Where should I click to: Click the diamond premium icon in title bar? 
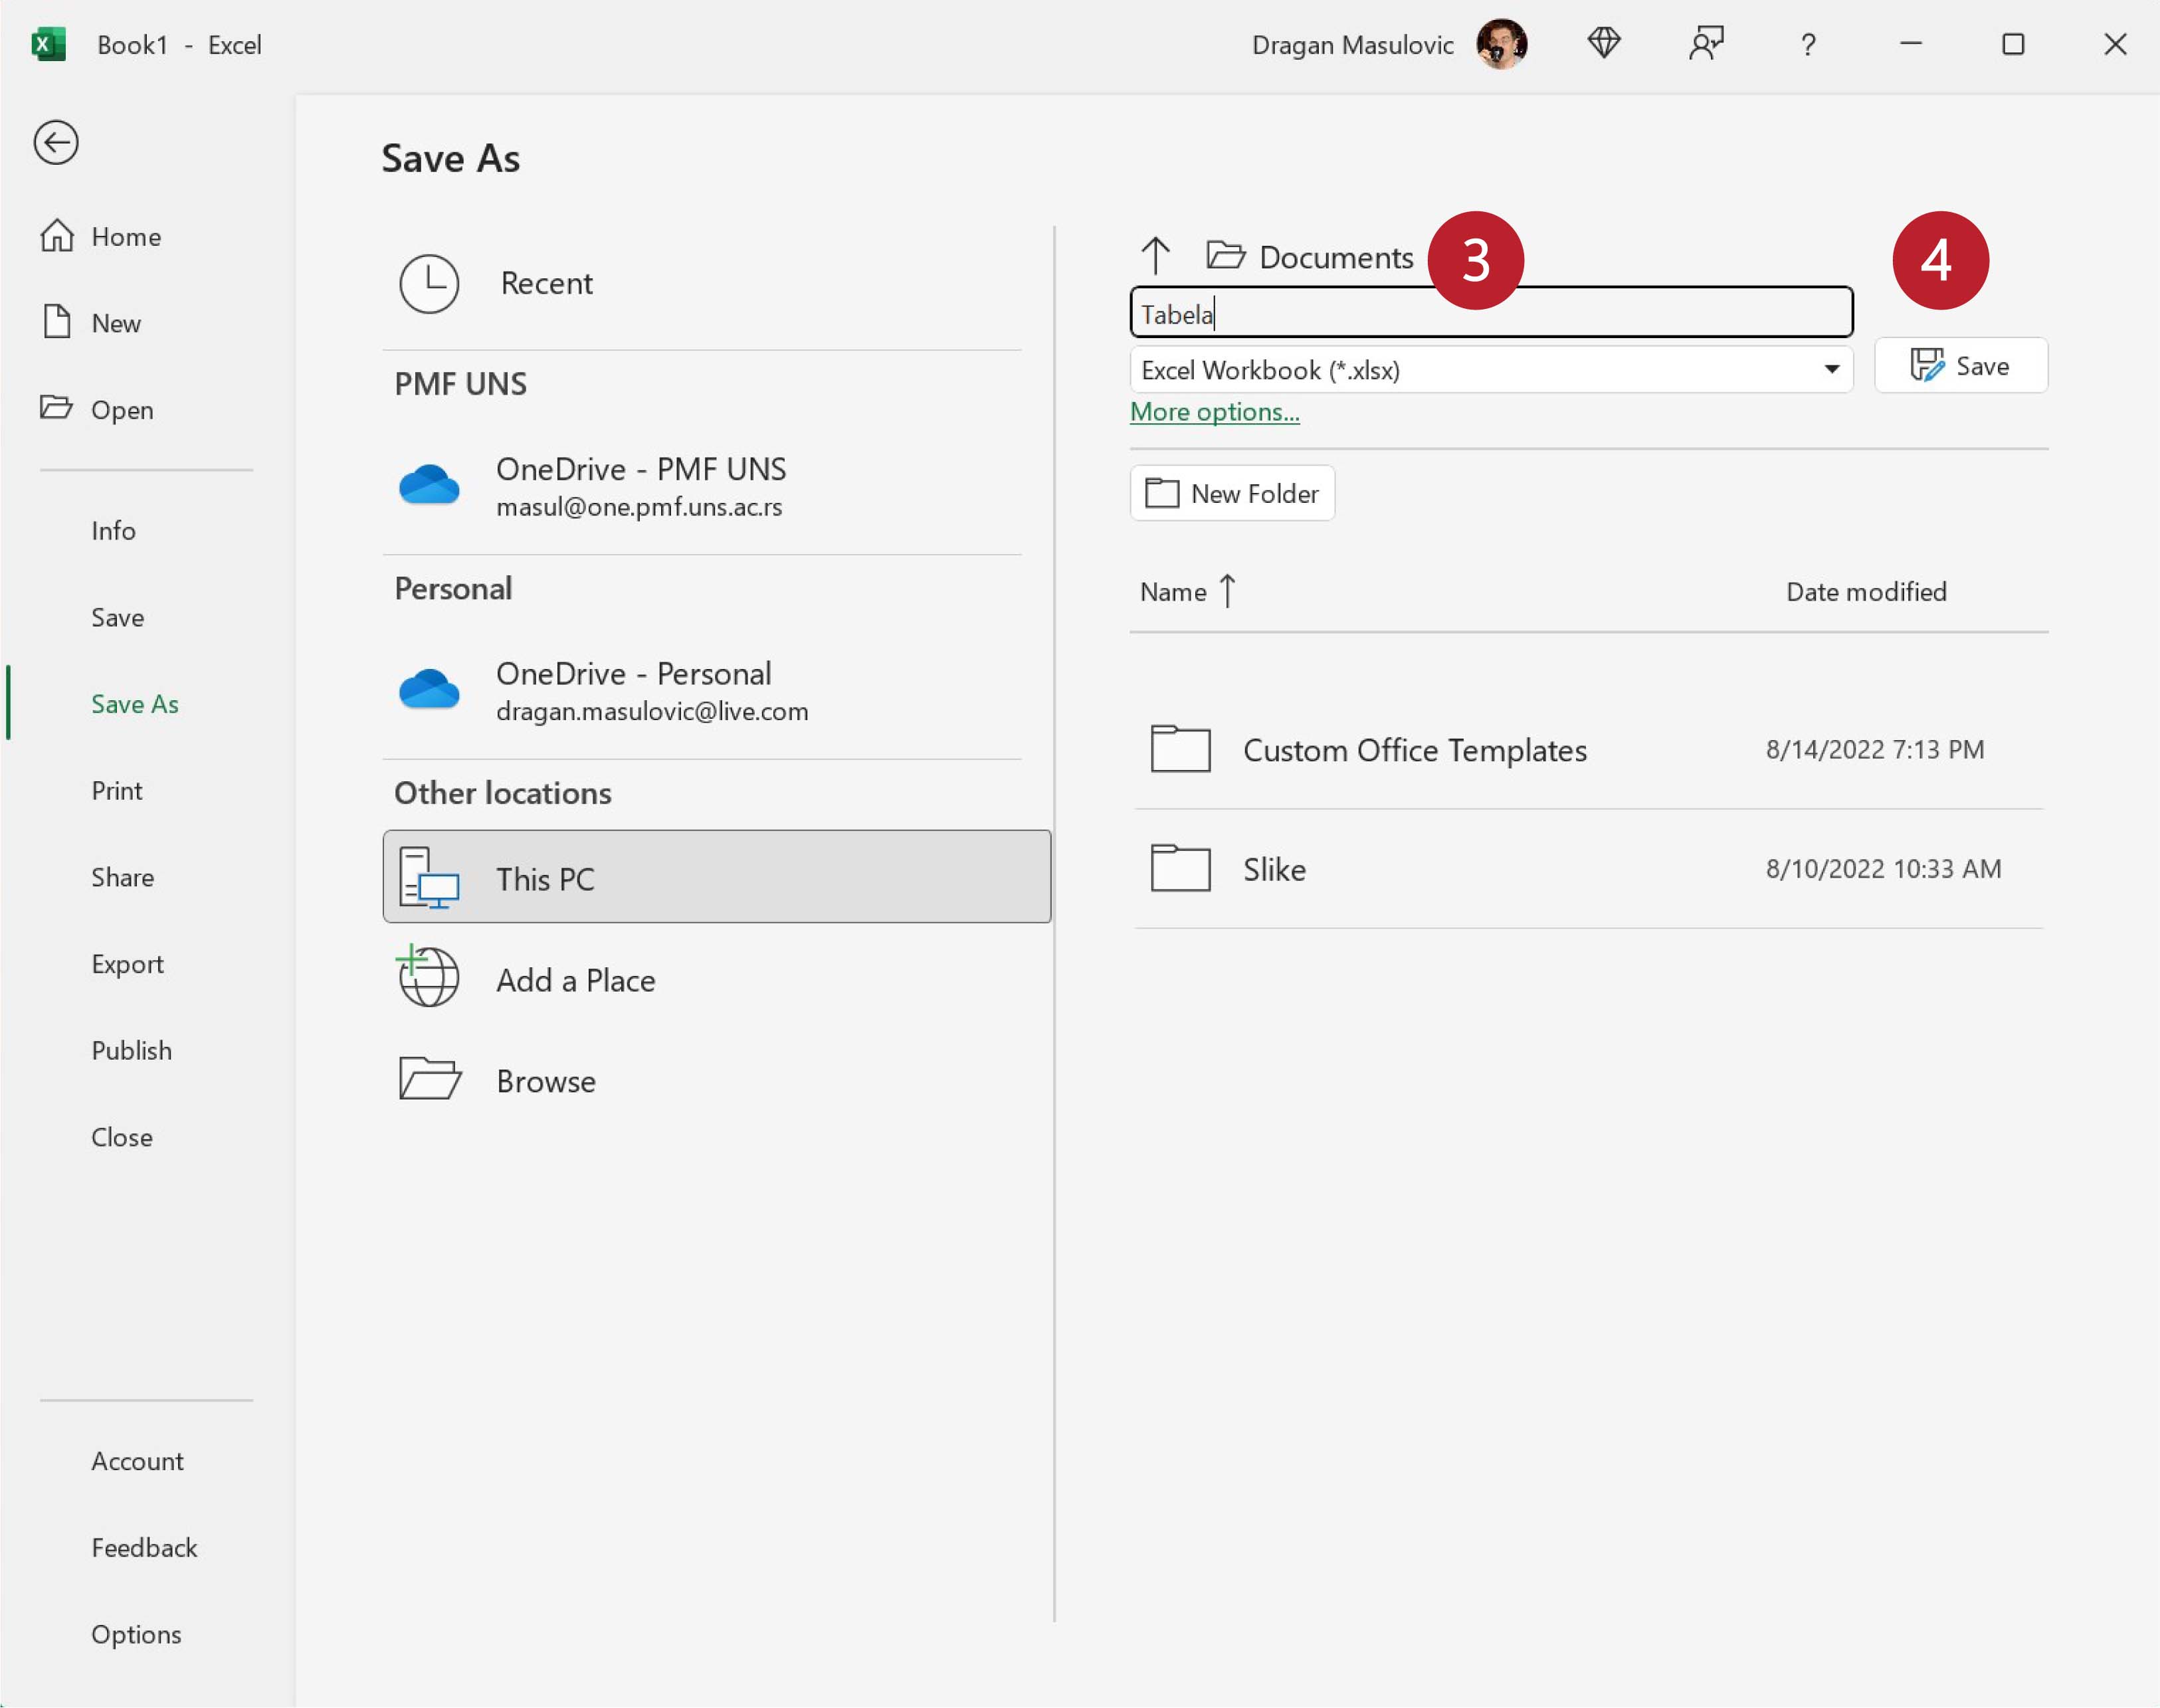[x=1604, y=44]
